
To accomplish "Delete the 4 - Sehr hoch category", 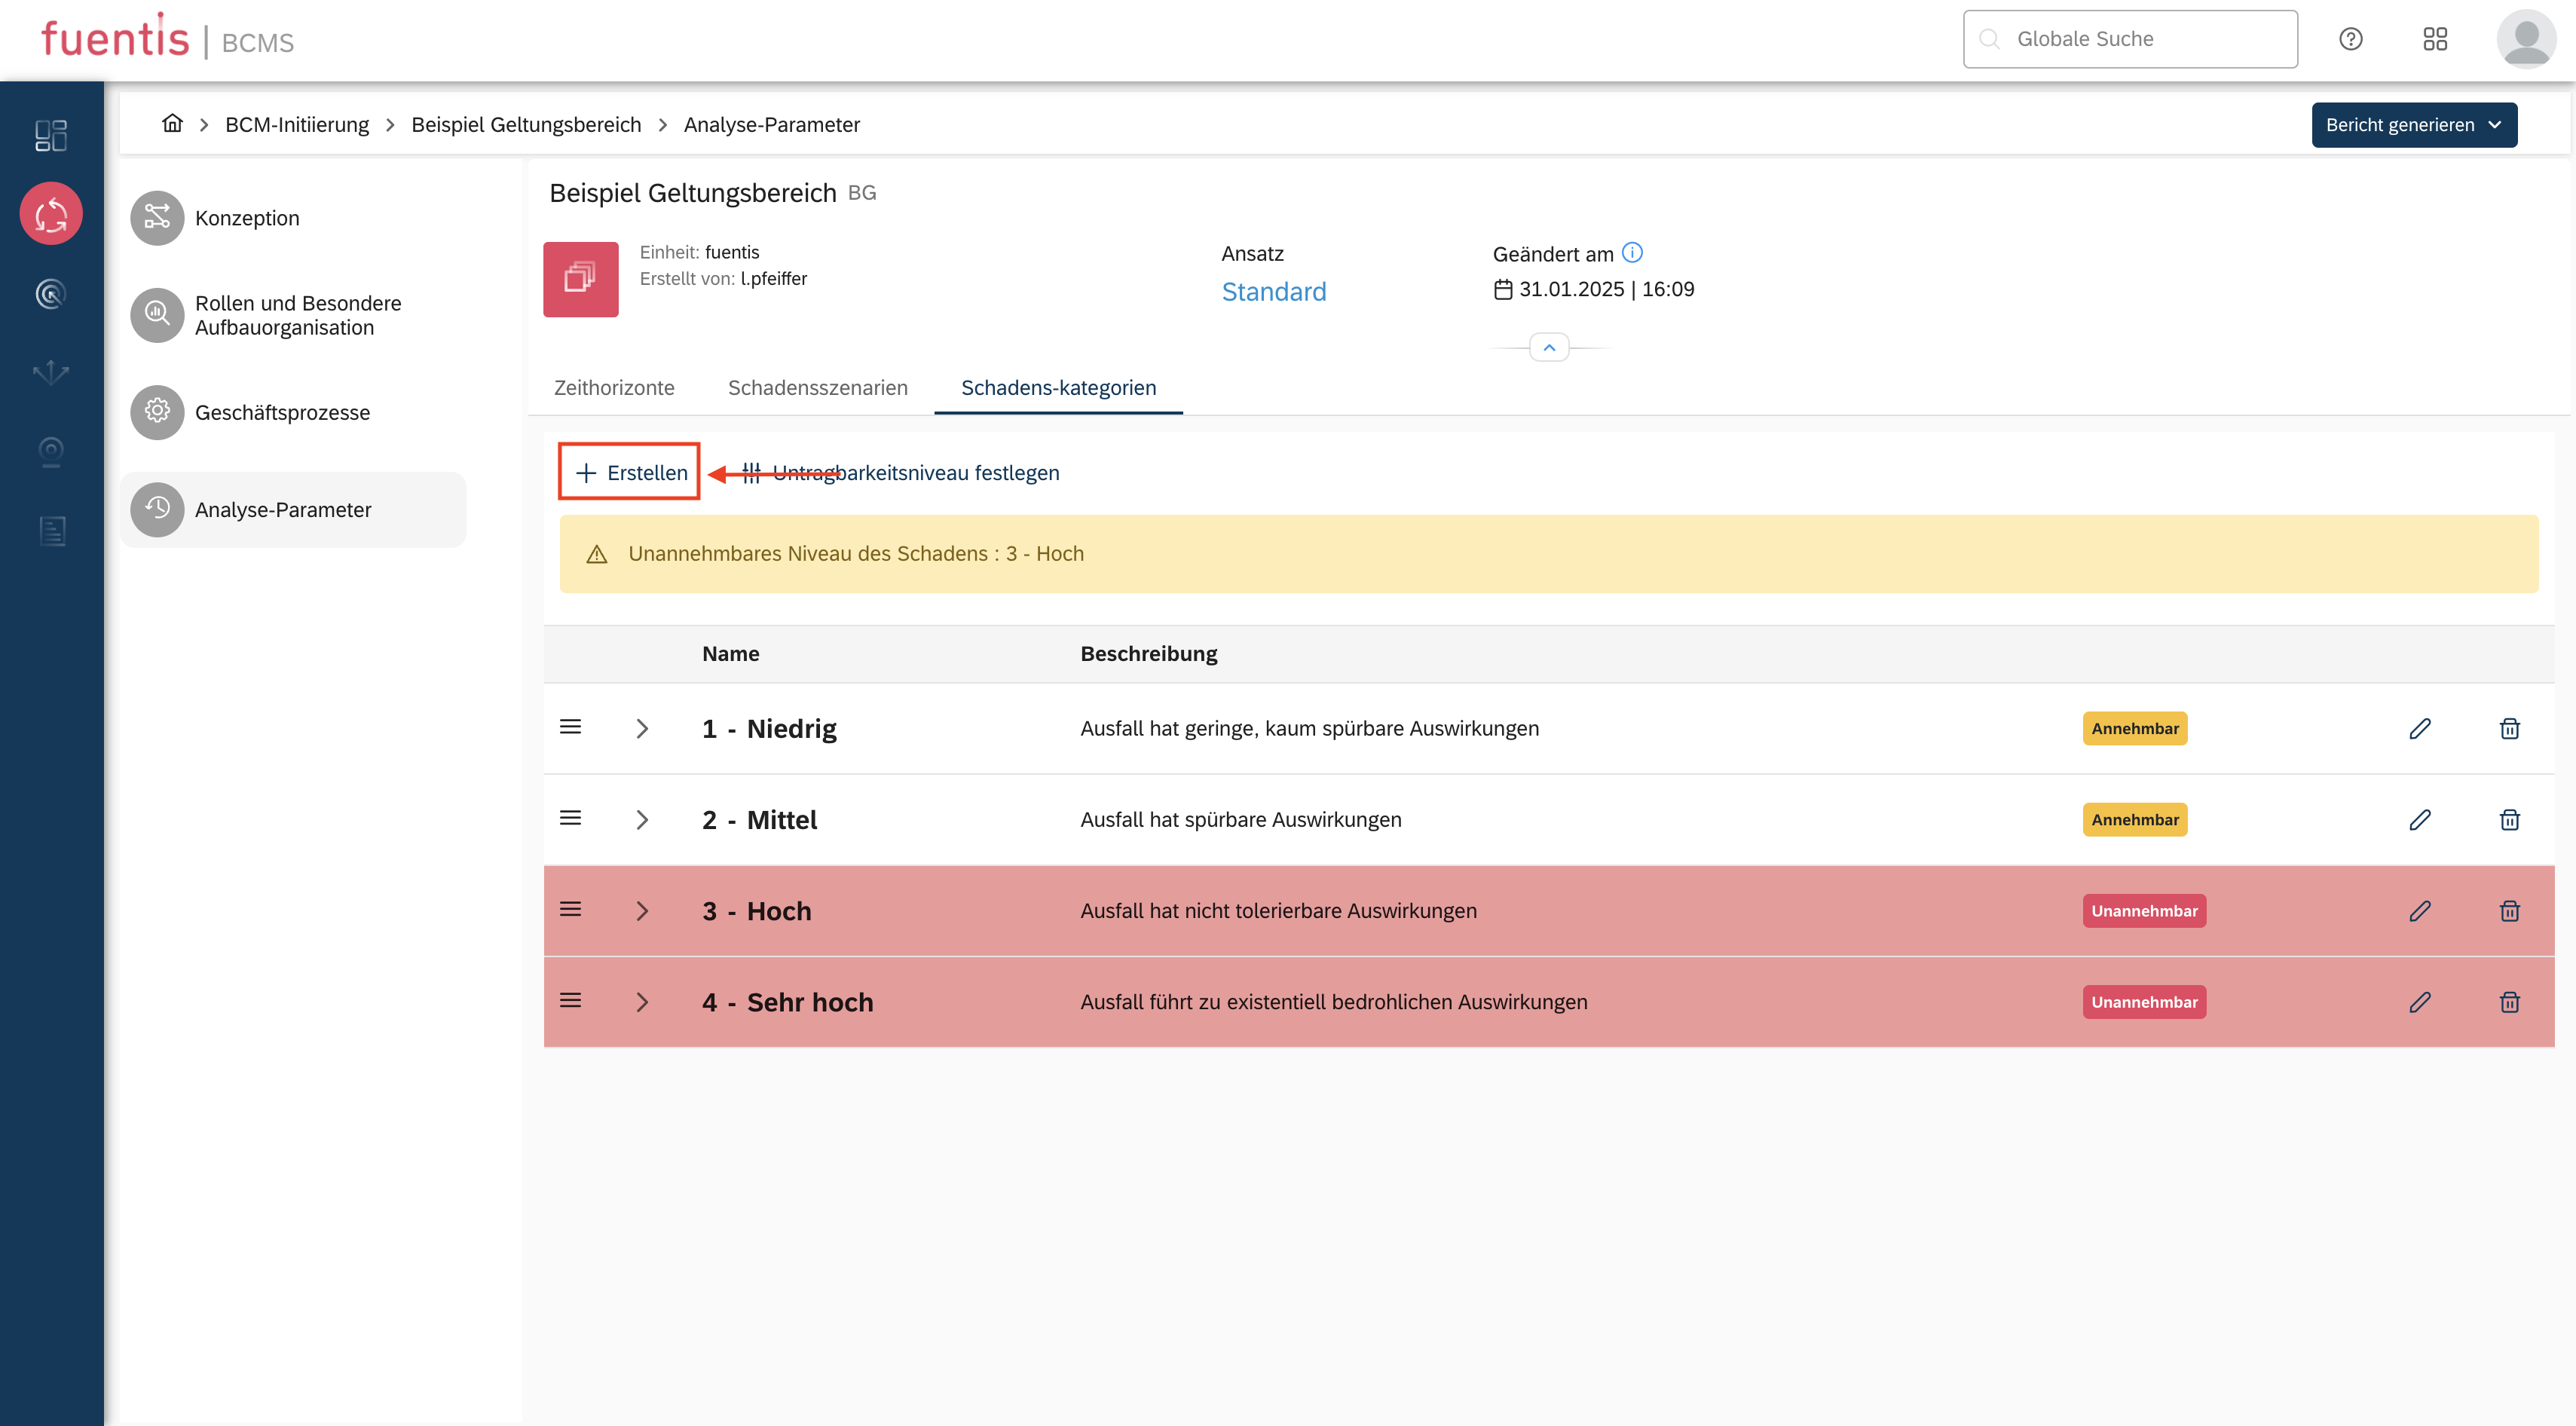I will click(x=2509, y=1002).
